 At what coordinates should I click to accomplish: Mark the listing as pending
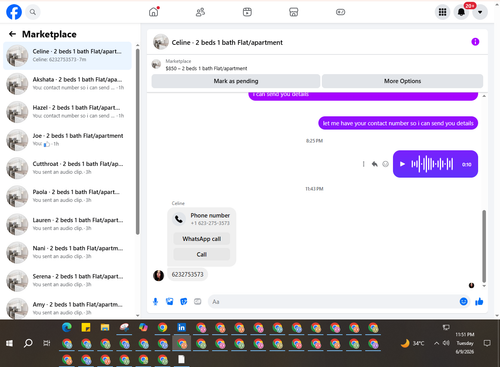pyautogui.click(x=236, y=81)
